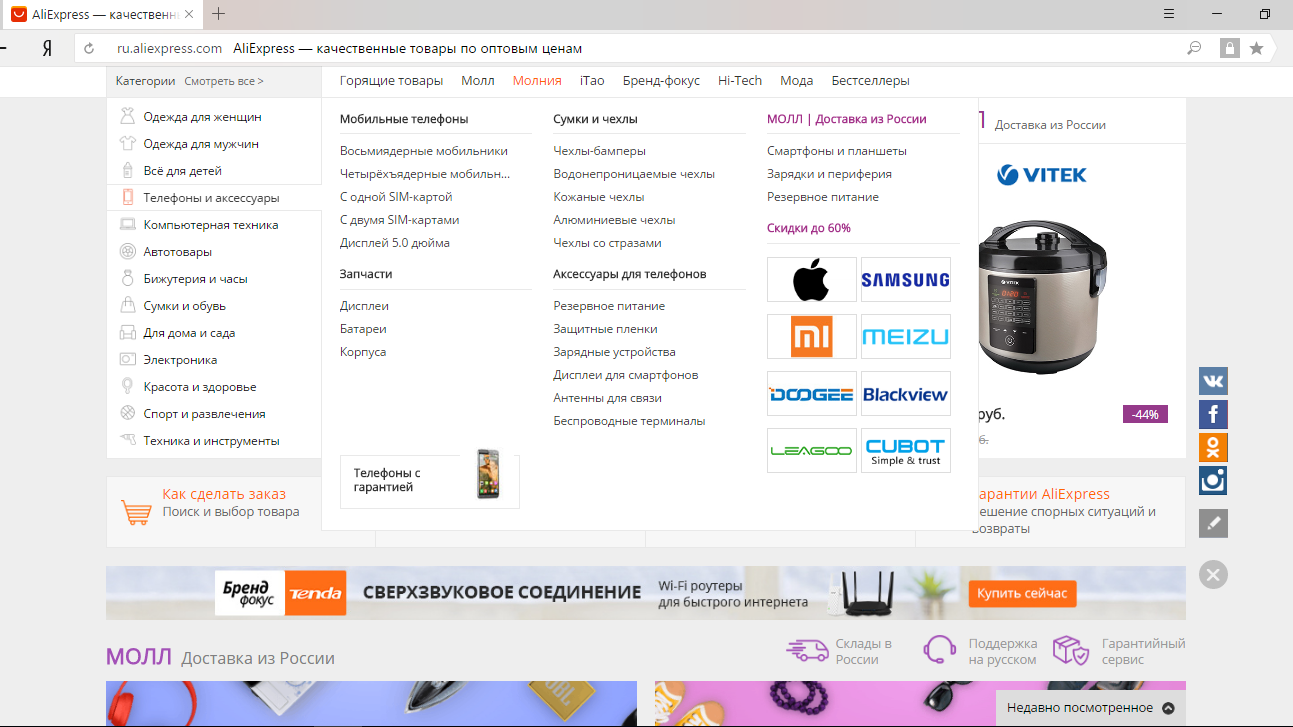Screen dimensions: 1293x727
Task: Open the Cubot brand tile
Action: (906, 451)
